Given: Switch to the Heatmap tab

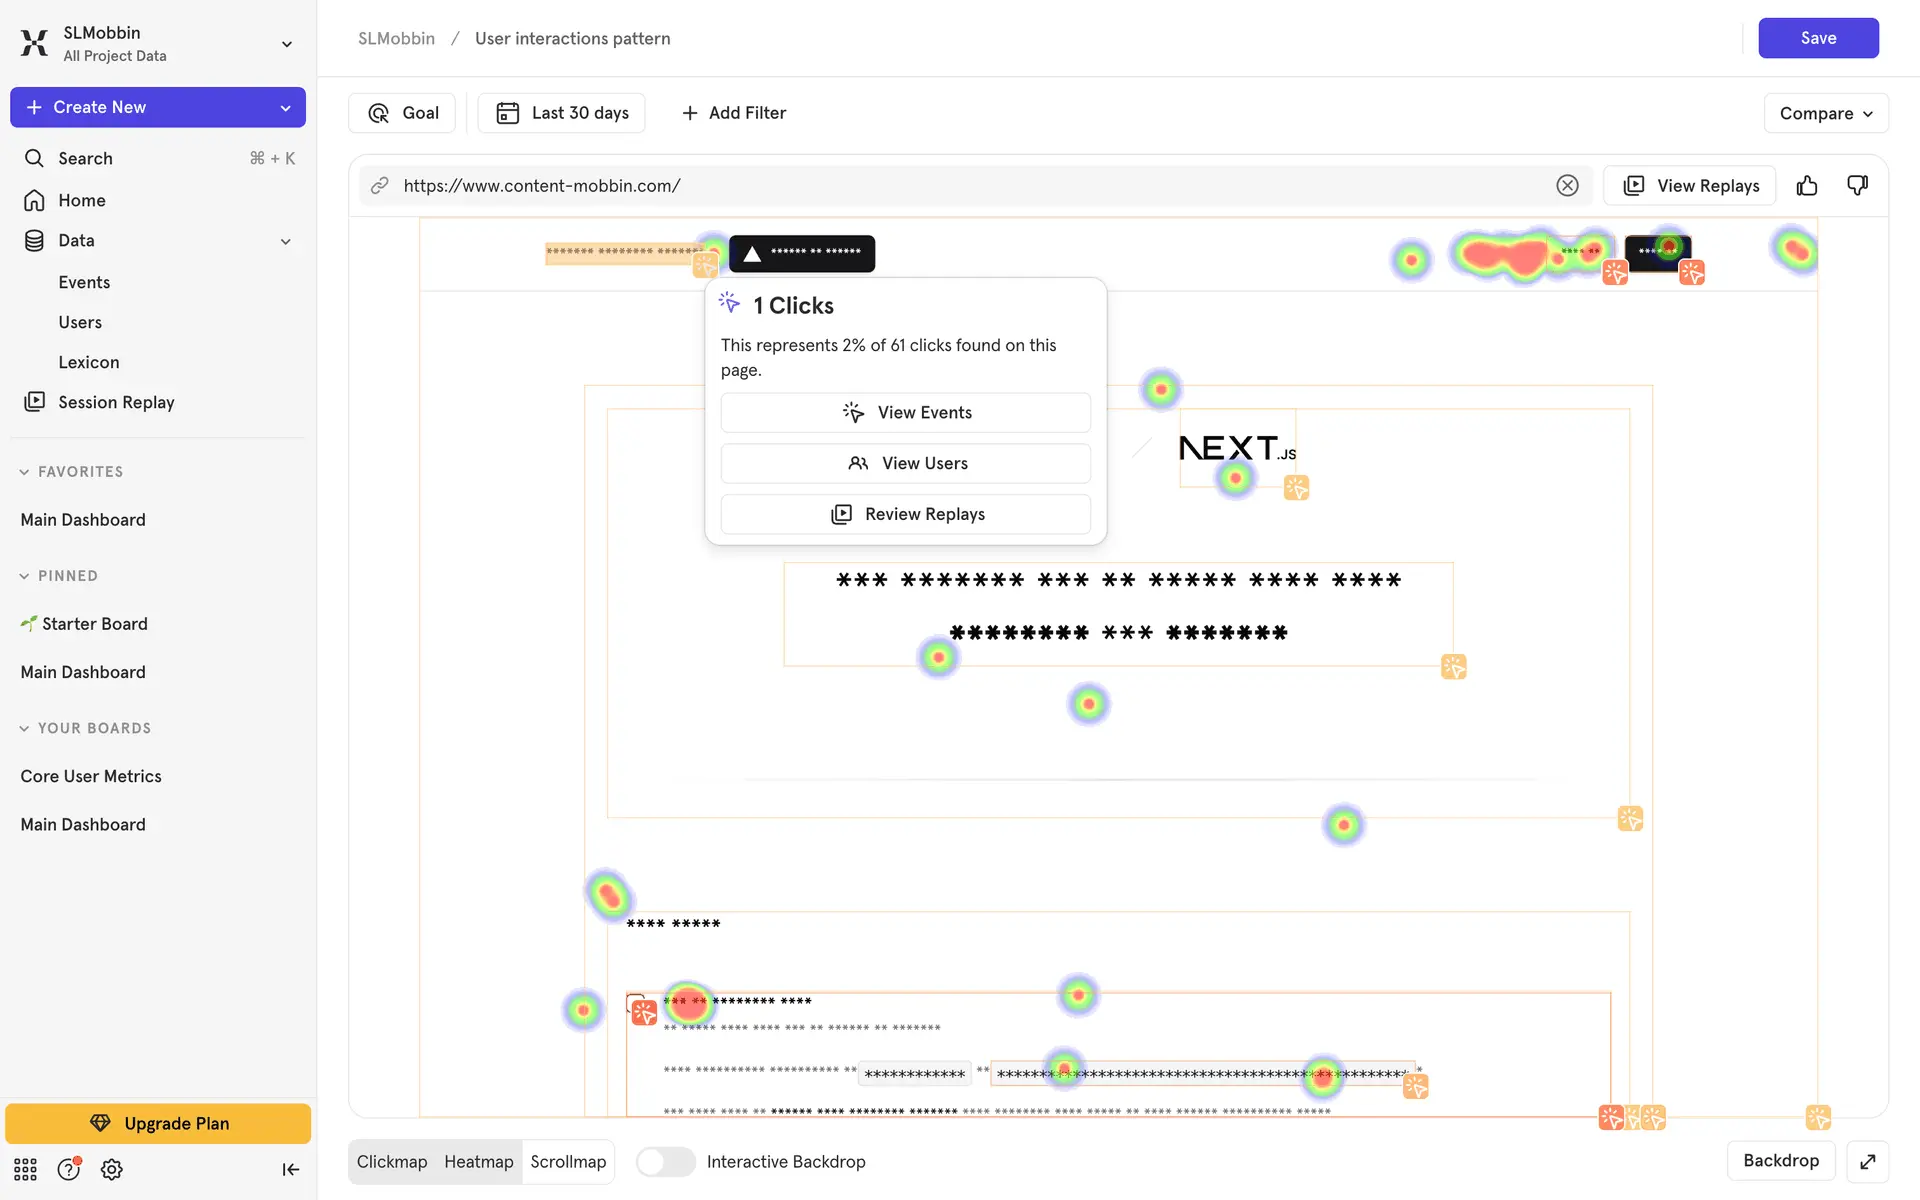Looking at the screenshot, I should point(478,1161).
